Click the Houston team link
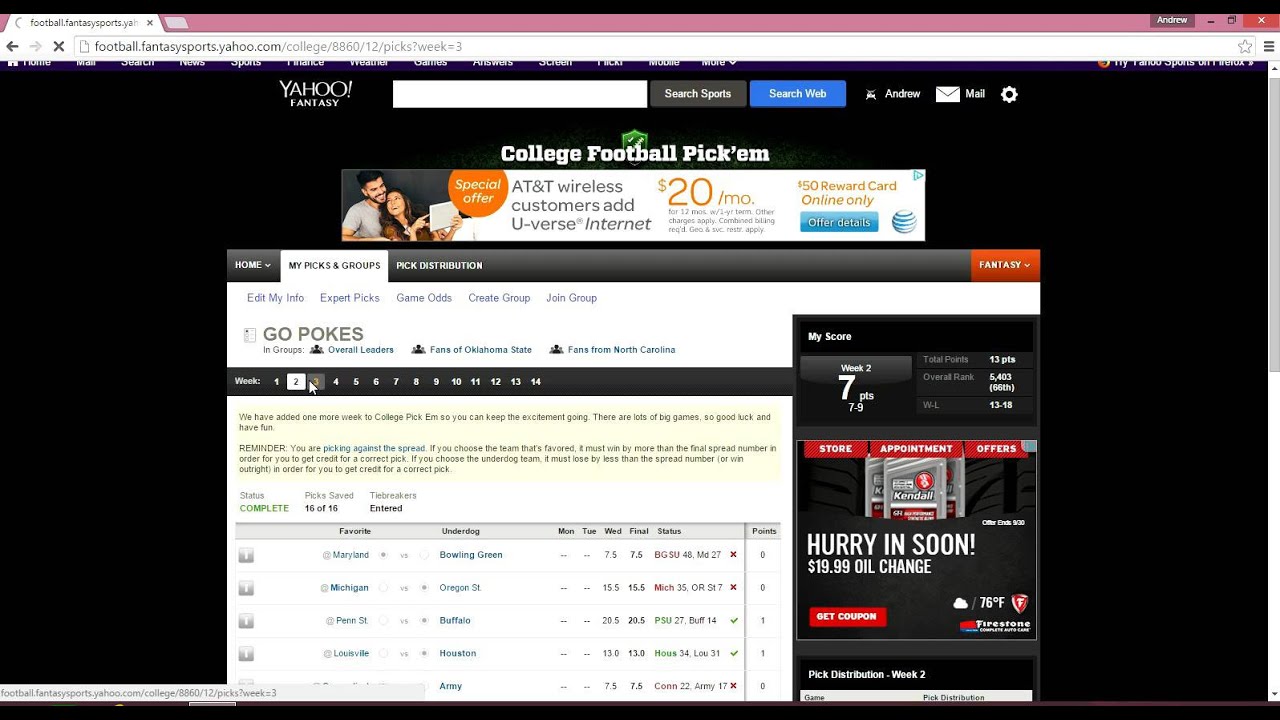 coord(458,654)
